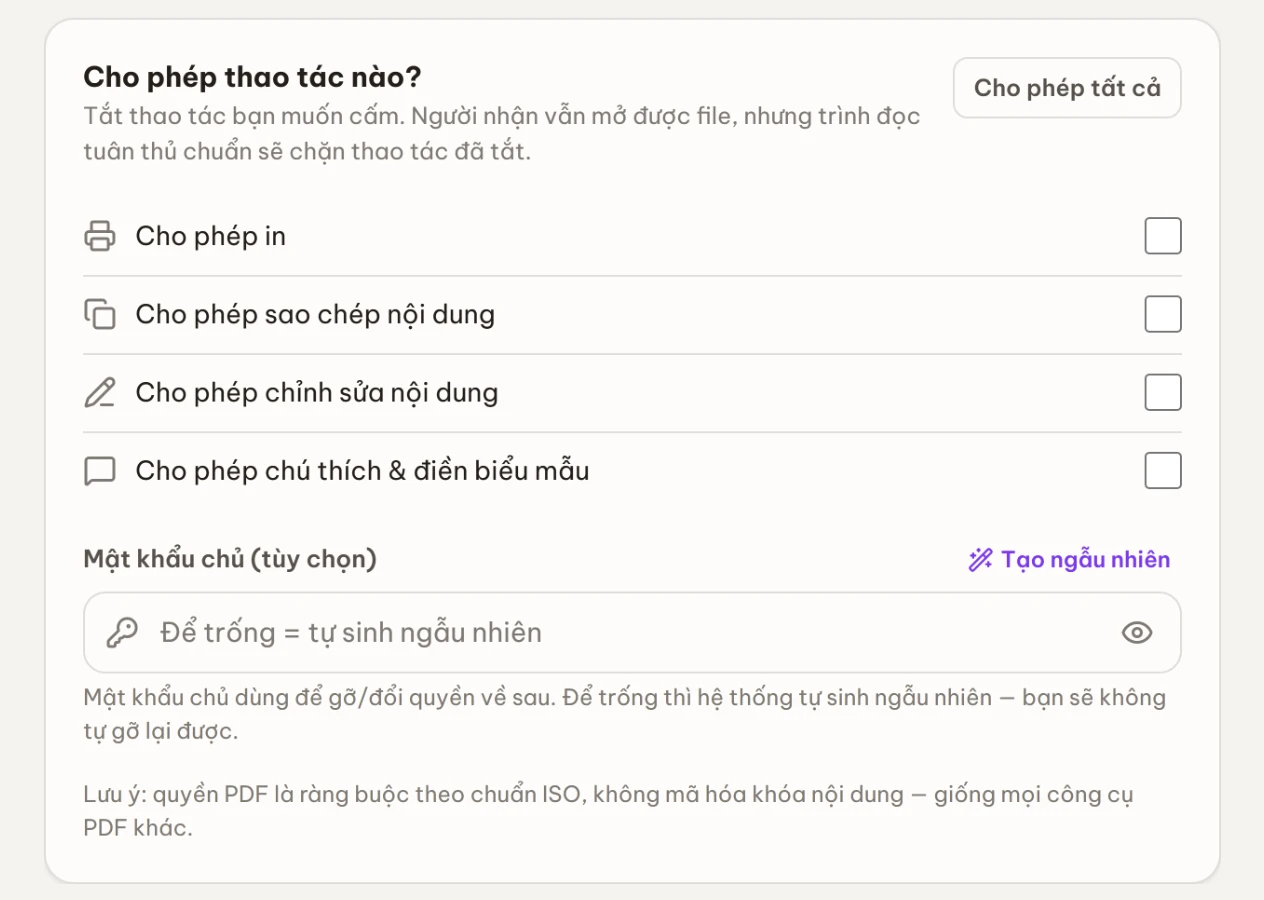
Task: Show password with the eye icon
Action: [1137, 632]
